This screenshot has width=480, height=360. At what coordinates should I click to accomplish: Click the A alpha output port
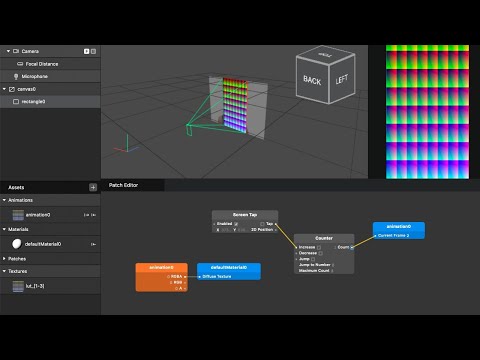point(185,288)
